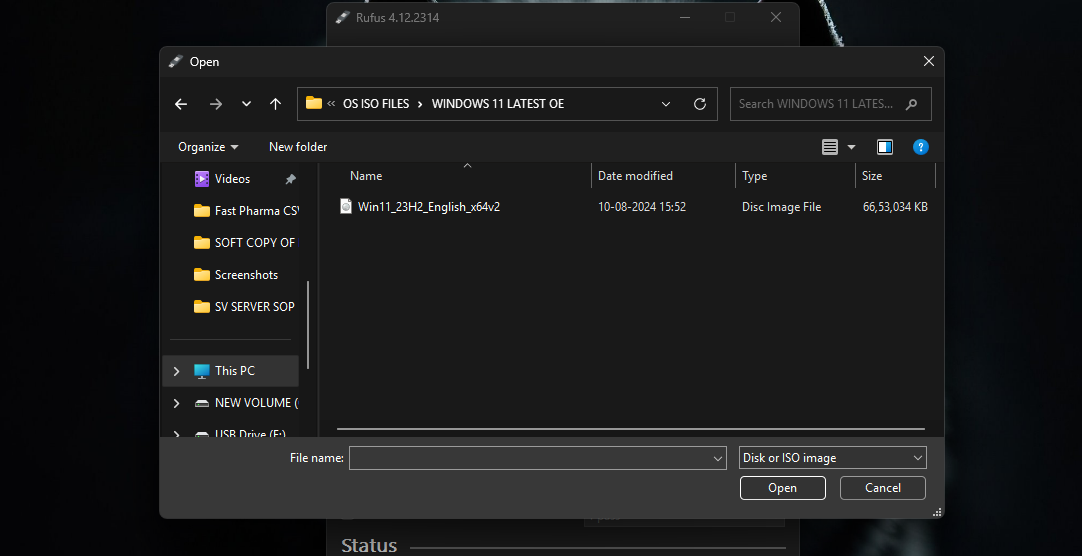Expand address bar history dropdown
Image resolution: width=1082 pixels, height=556 pixels.
tap(666, 104)
